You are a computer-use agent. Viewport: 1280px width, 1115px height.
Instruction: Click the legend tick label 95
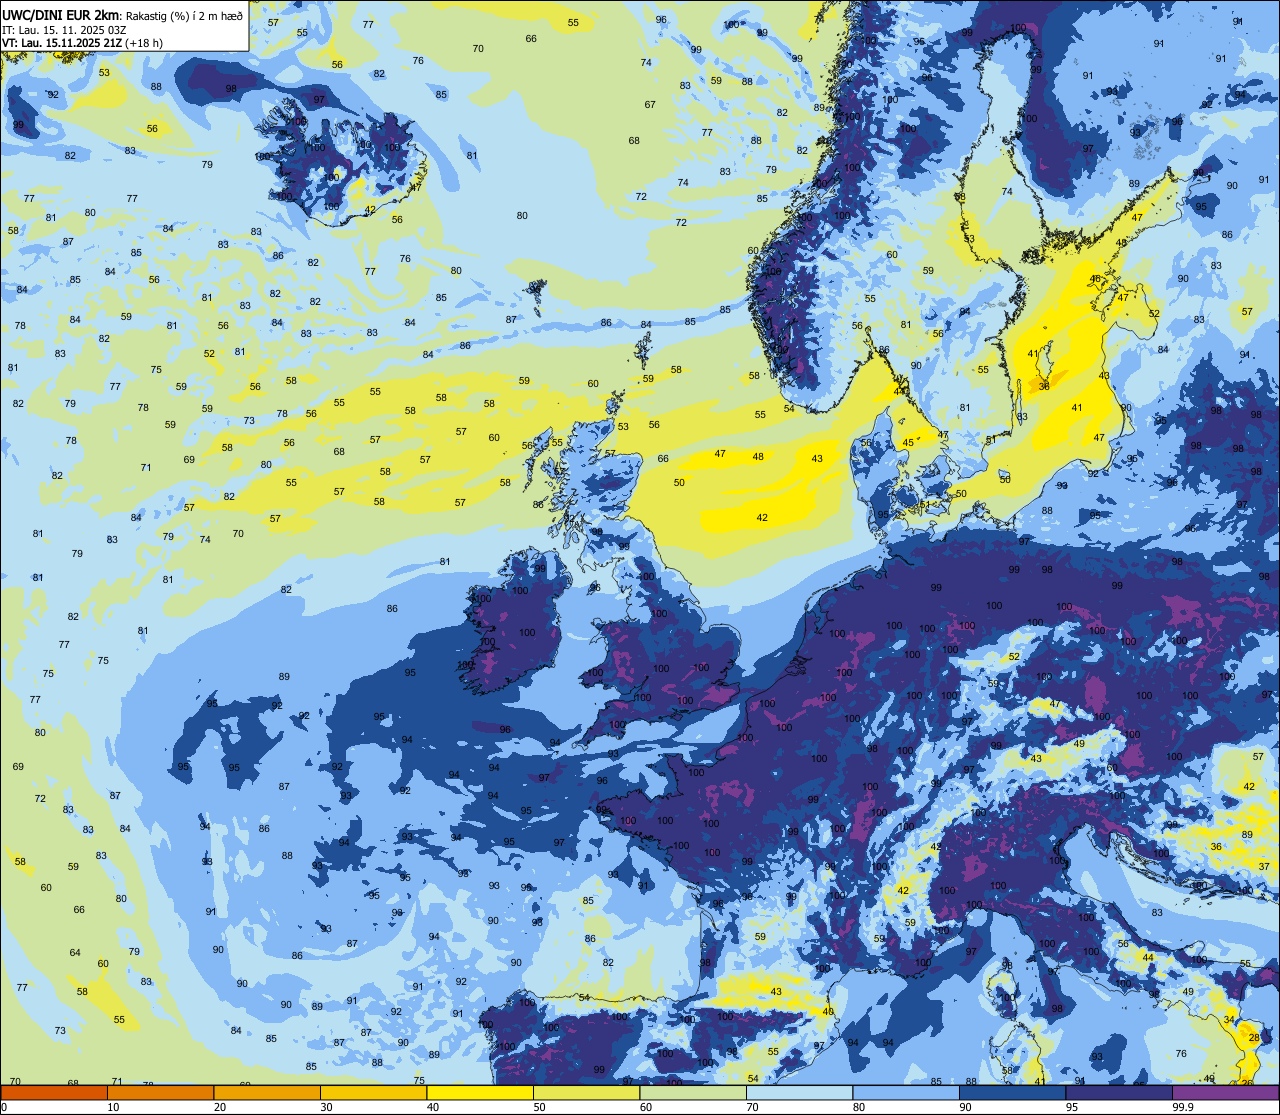(x=1073, y=1107)
